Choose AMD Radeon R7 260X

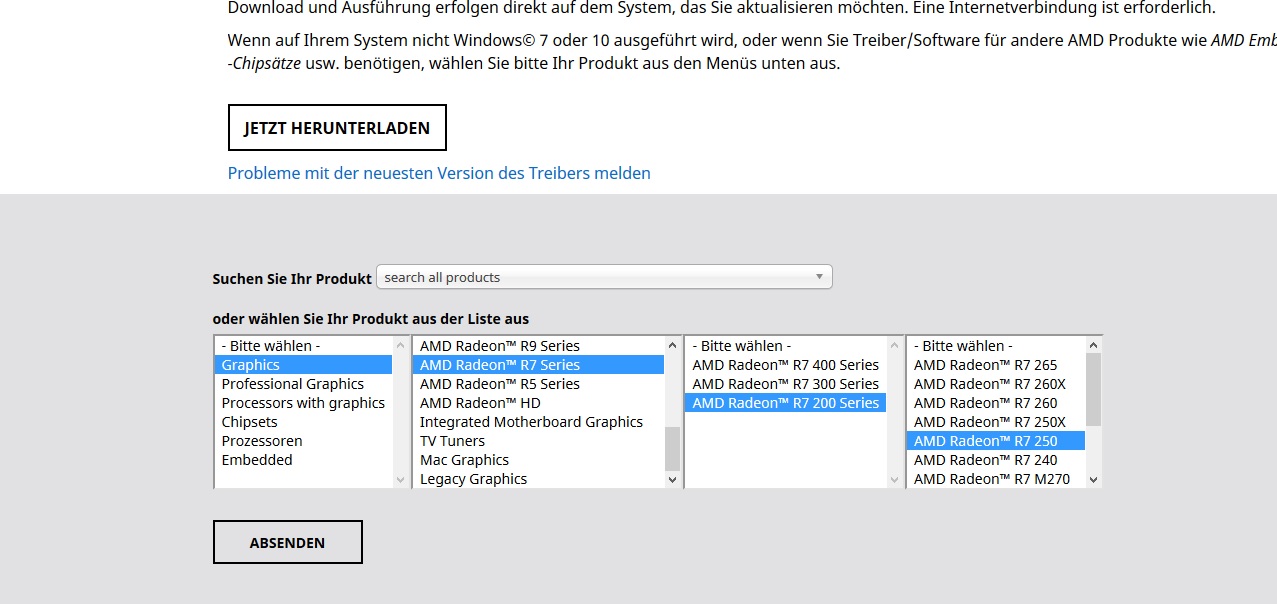[996, 384]
